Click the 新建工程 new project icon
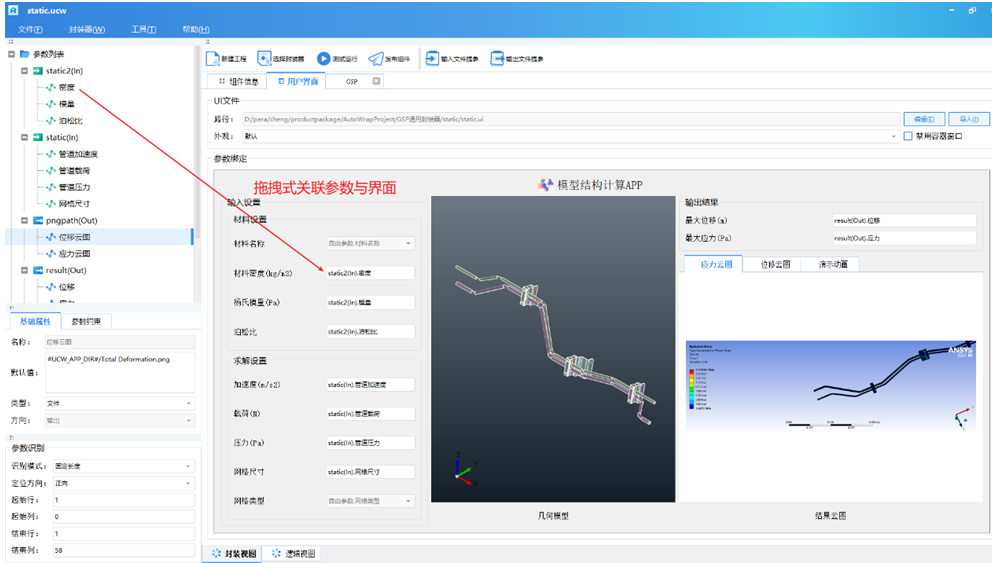992x563 pixels. click(212, 59)
